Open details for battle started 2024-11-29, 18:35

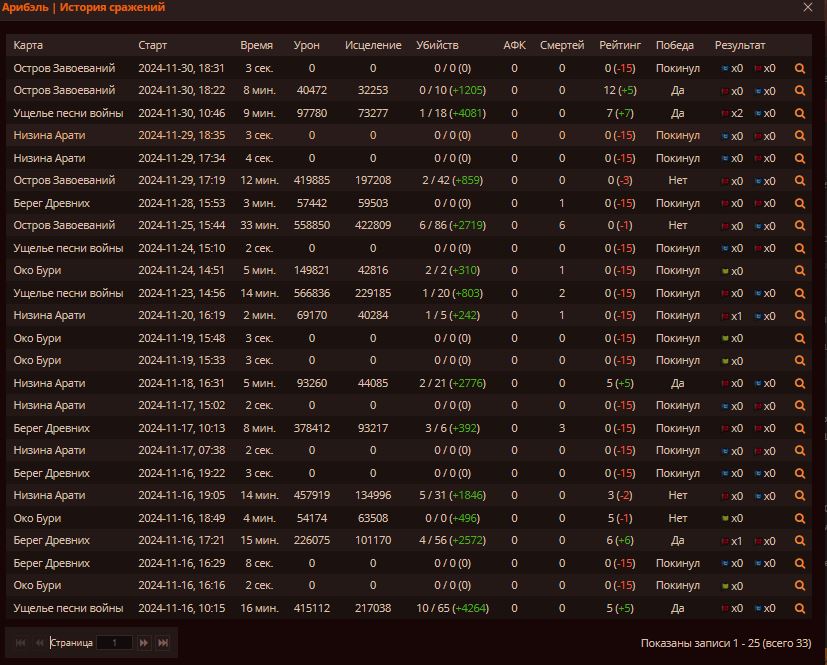(x=800, y=136)
